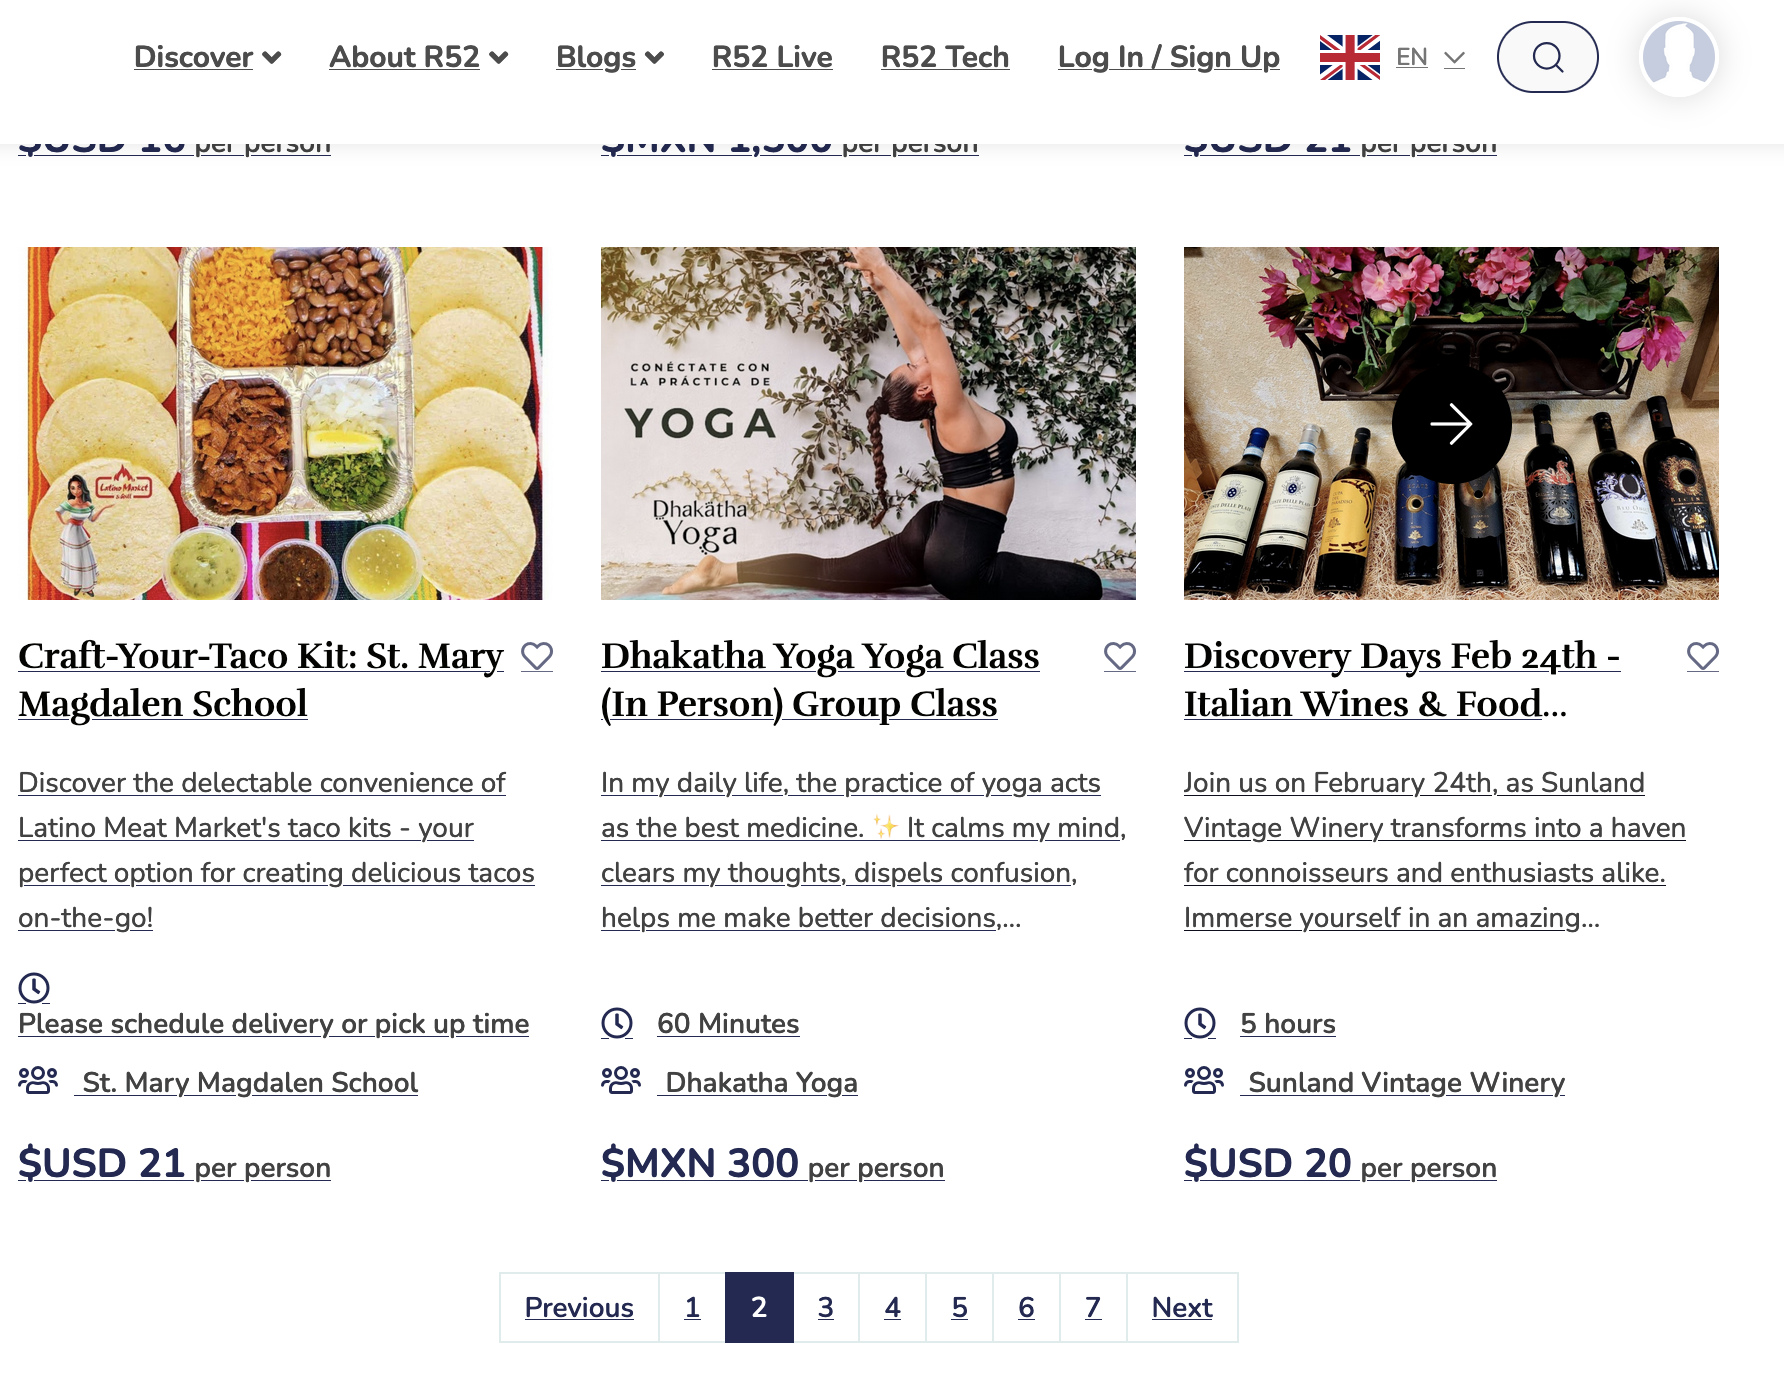
Task: Like the Discovery Days Italian Wines listing
Action: [1703, 656]
